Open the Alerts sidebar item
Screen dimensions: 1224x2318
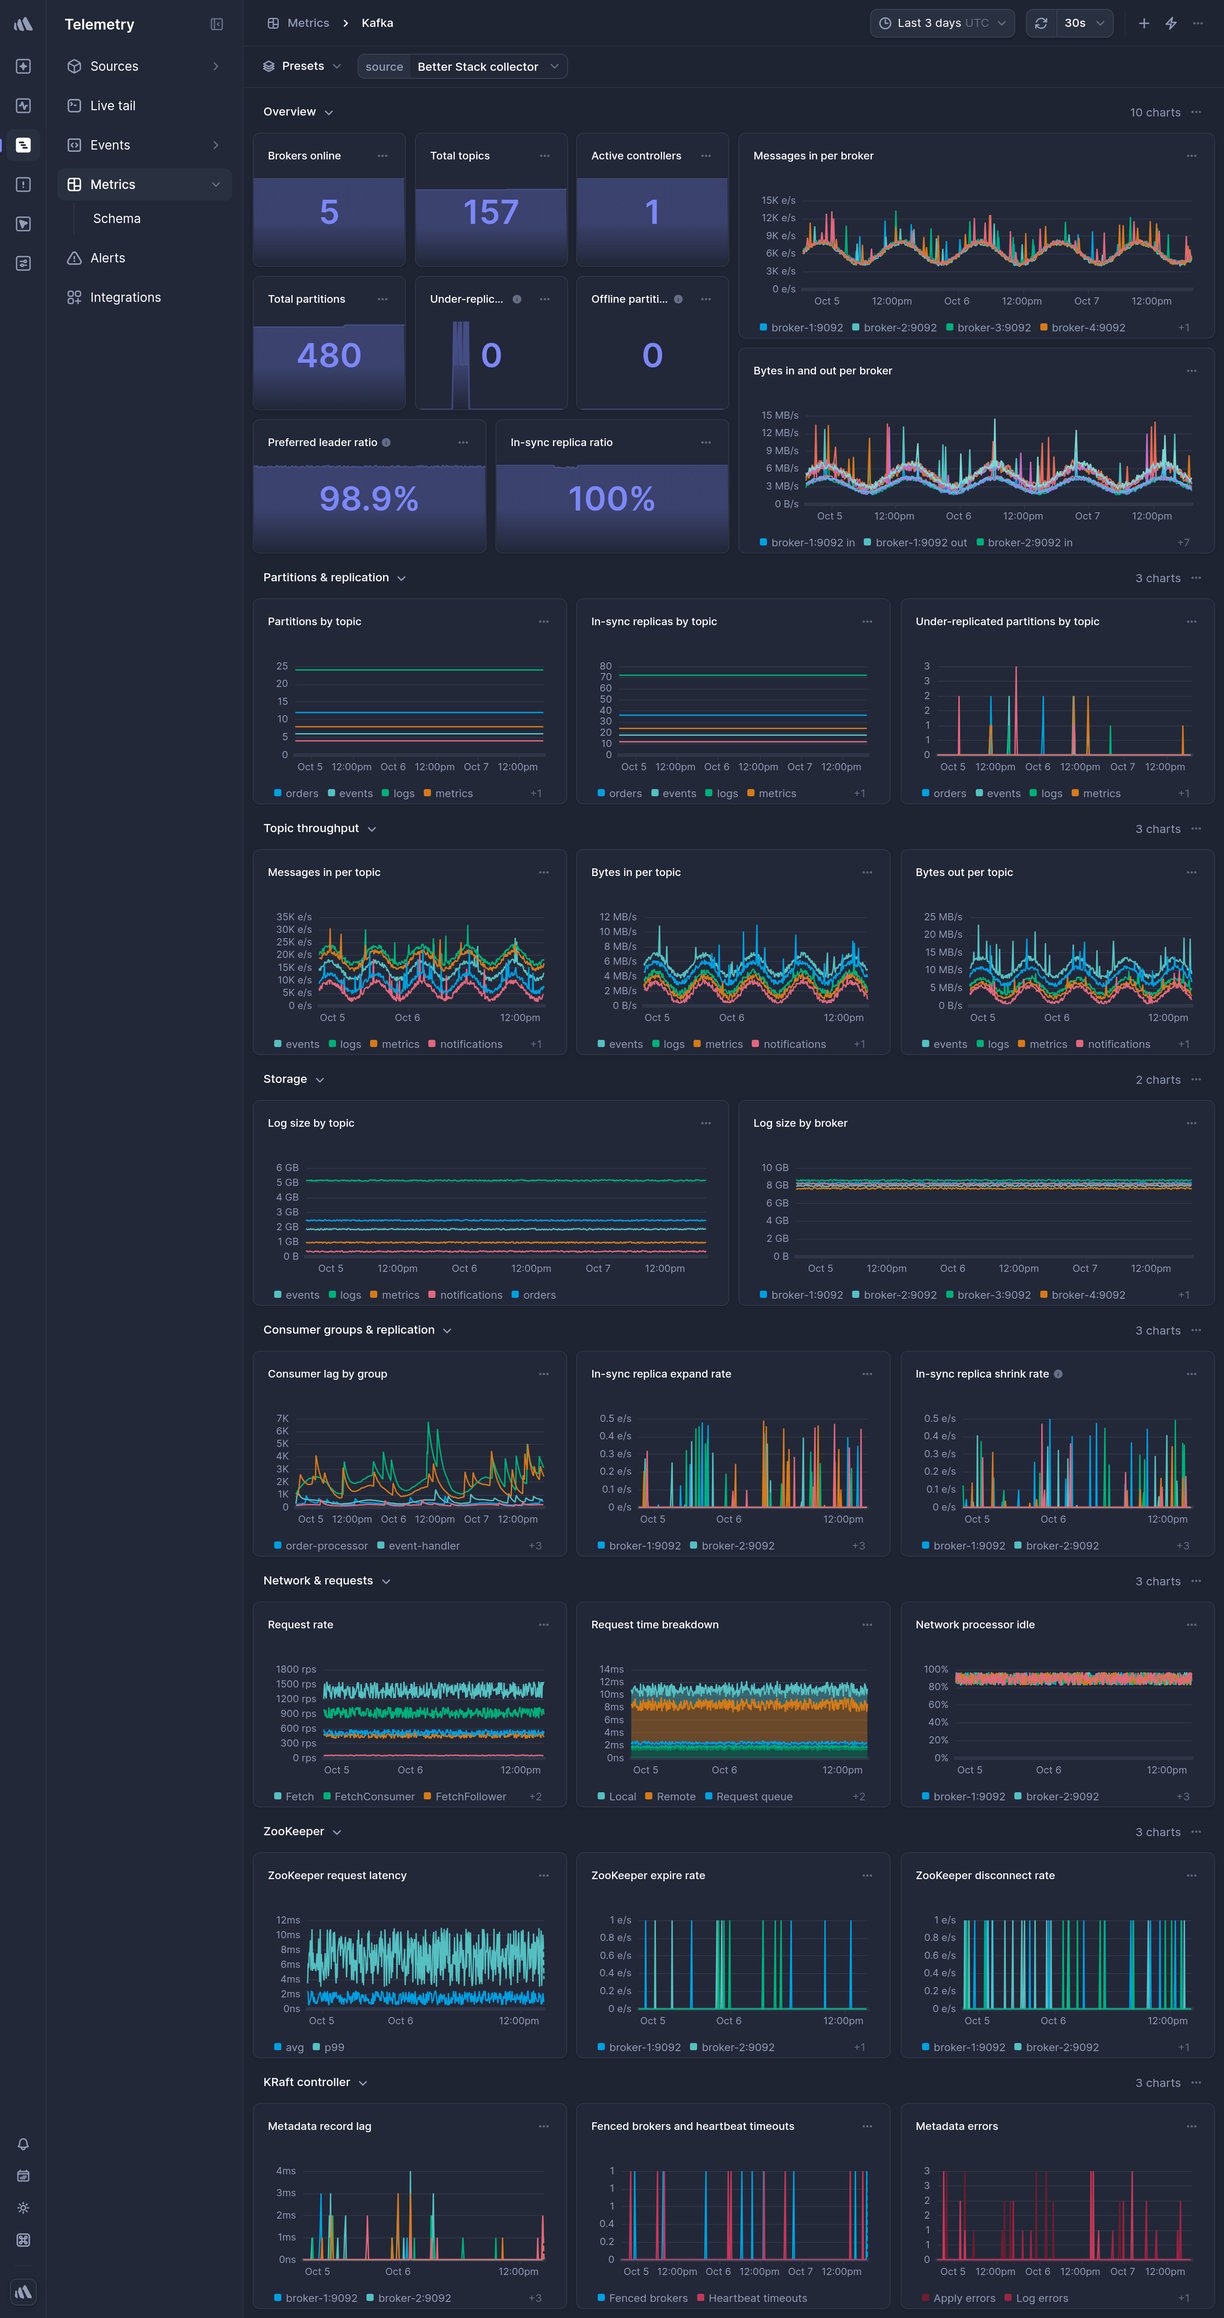[x=143, y=258]
